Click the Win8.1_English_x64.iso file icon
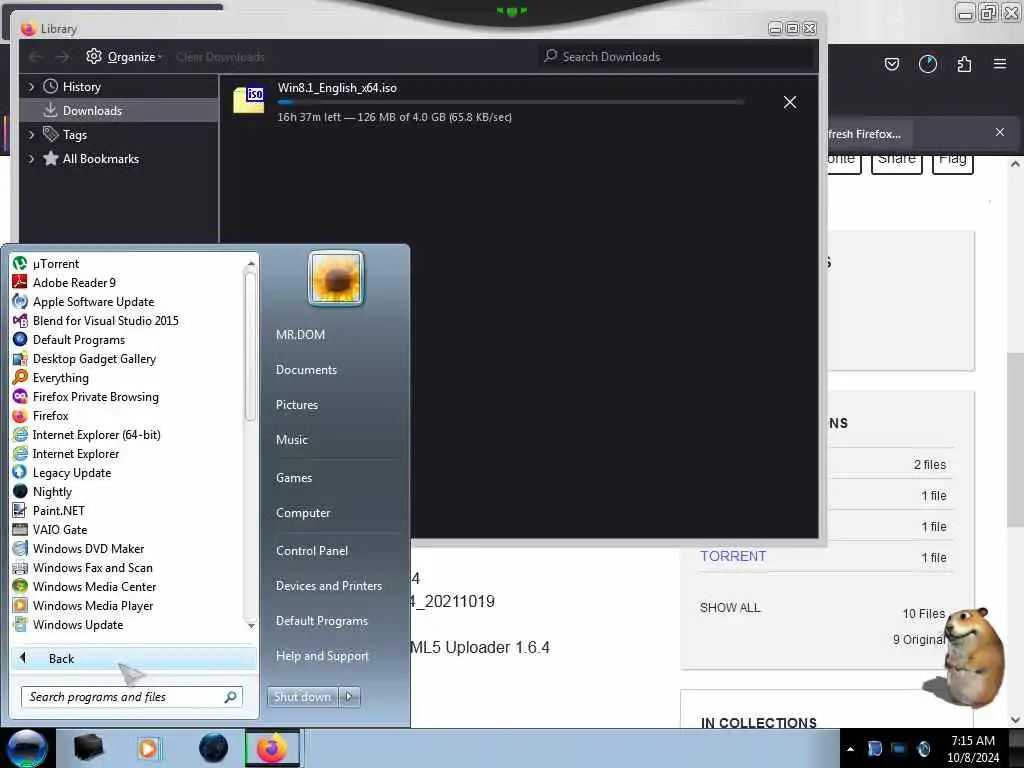 coord(249,100)
